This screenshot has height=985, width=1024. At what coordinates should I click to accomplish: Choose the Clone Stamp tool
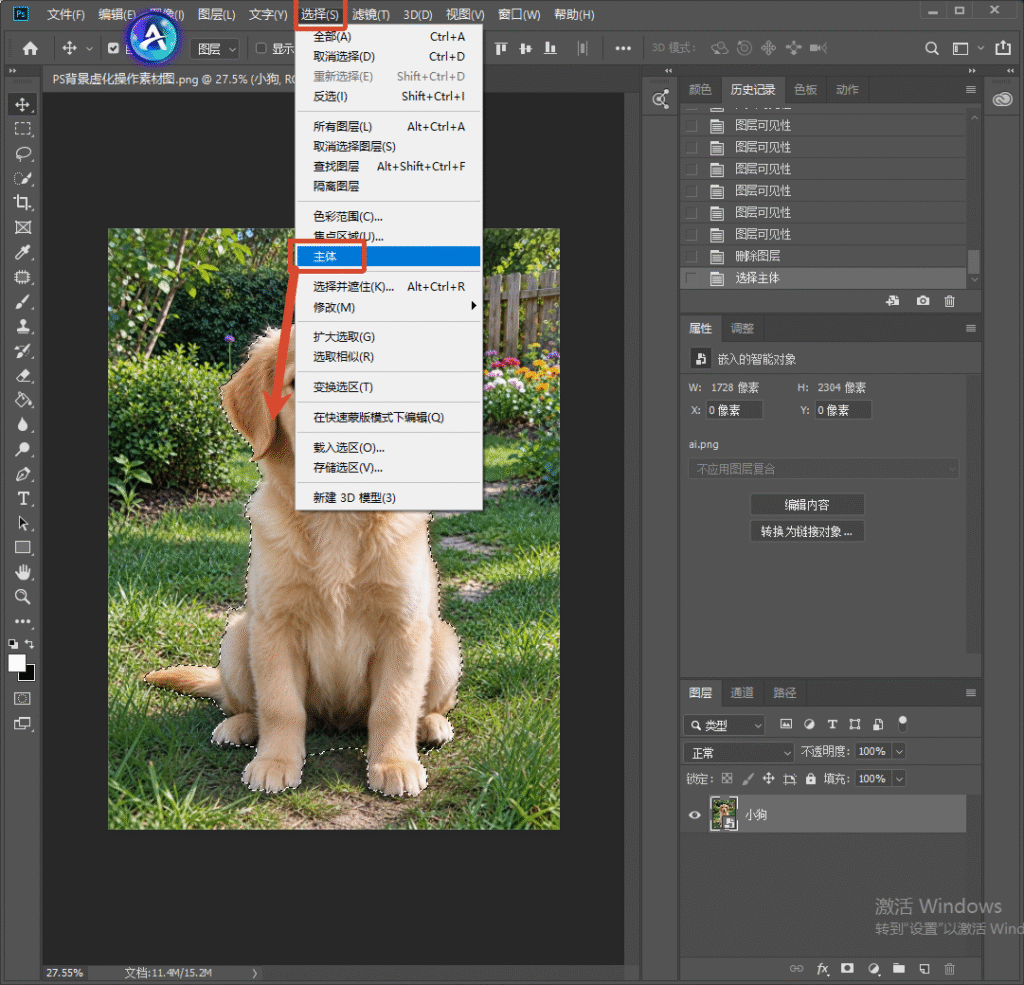pyautogui.click(x=23, y=326)
